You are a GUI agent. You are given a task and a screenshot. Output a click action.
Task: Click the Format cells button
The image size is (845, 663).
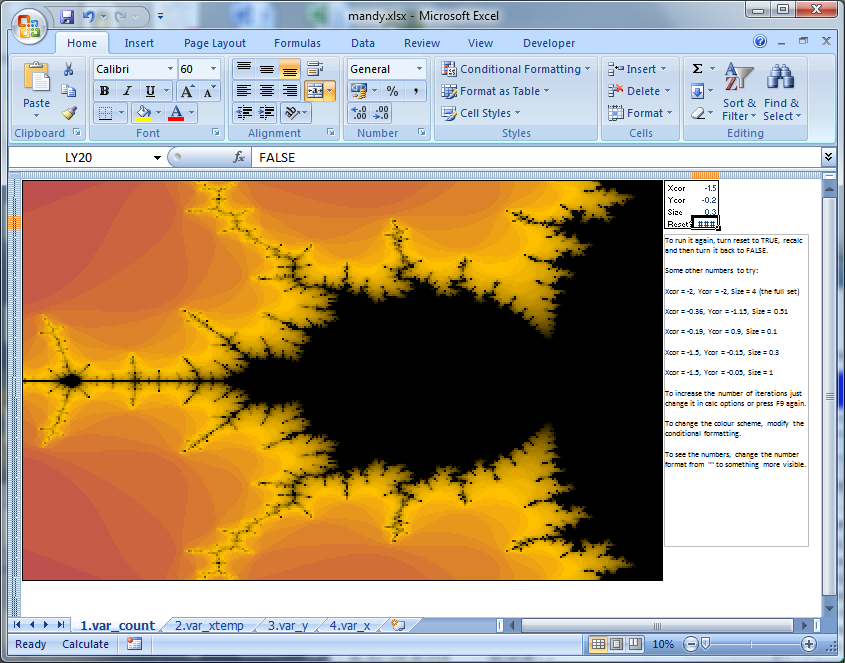point(640,113)
